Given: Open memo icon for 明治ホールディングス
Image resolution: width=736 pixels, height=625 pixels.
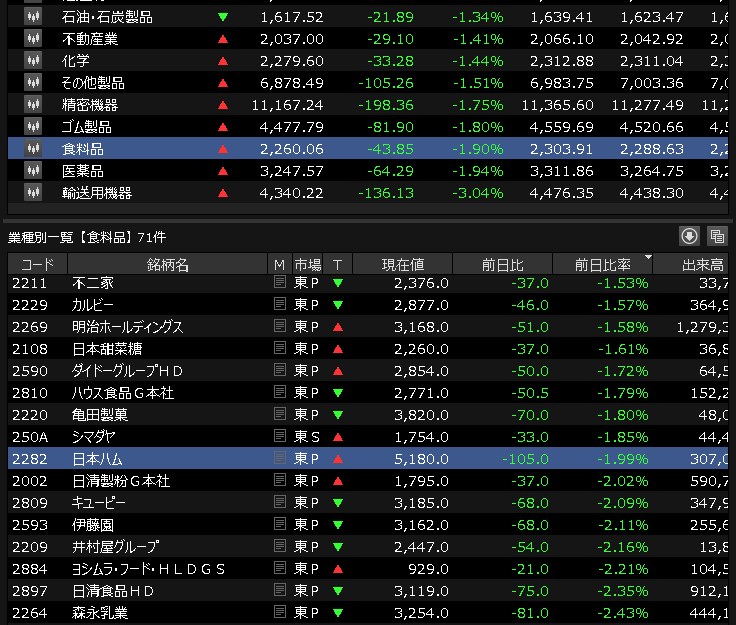Looking at the screenshot, I should tap(280, 326).
